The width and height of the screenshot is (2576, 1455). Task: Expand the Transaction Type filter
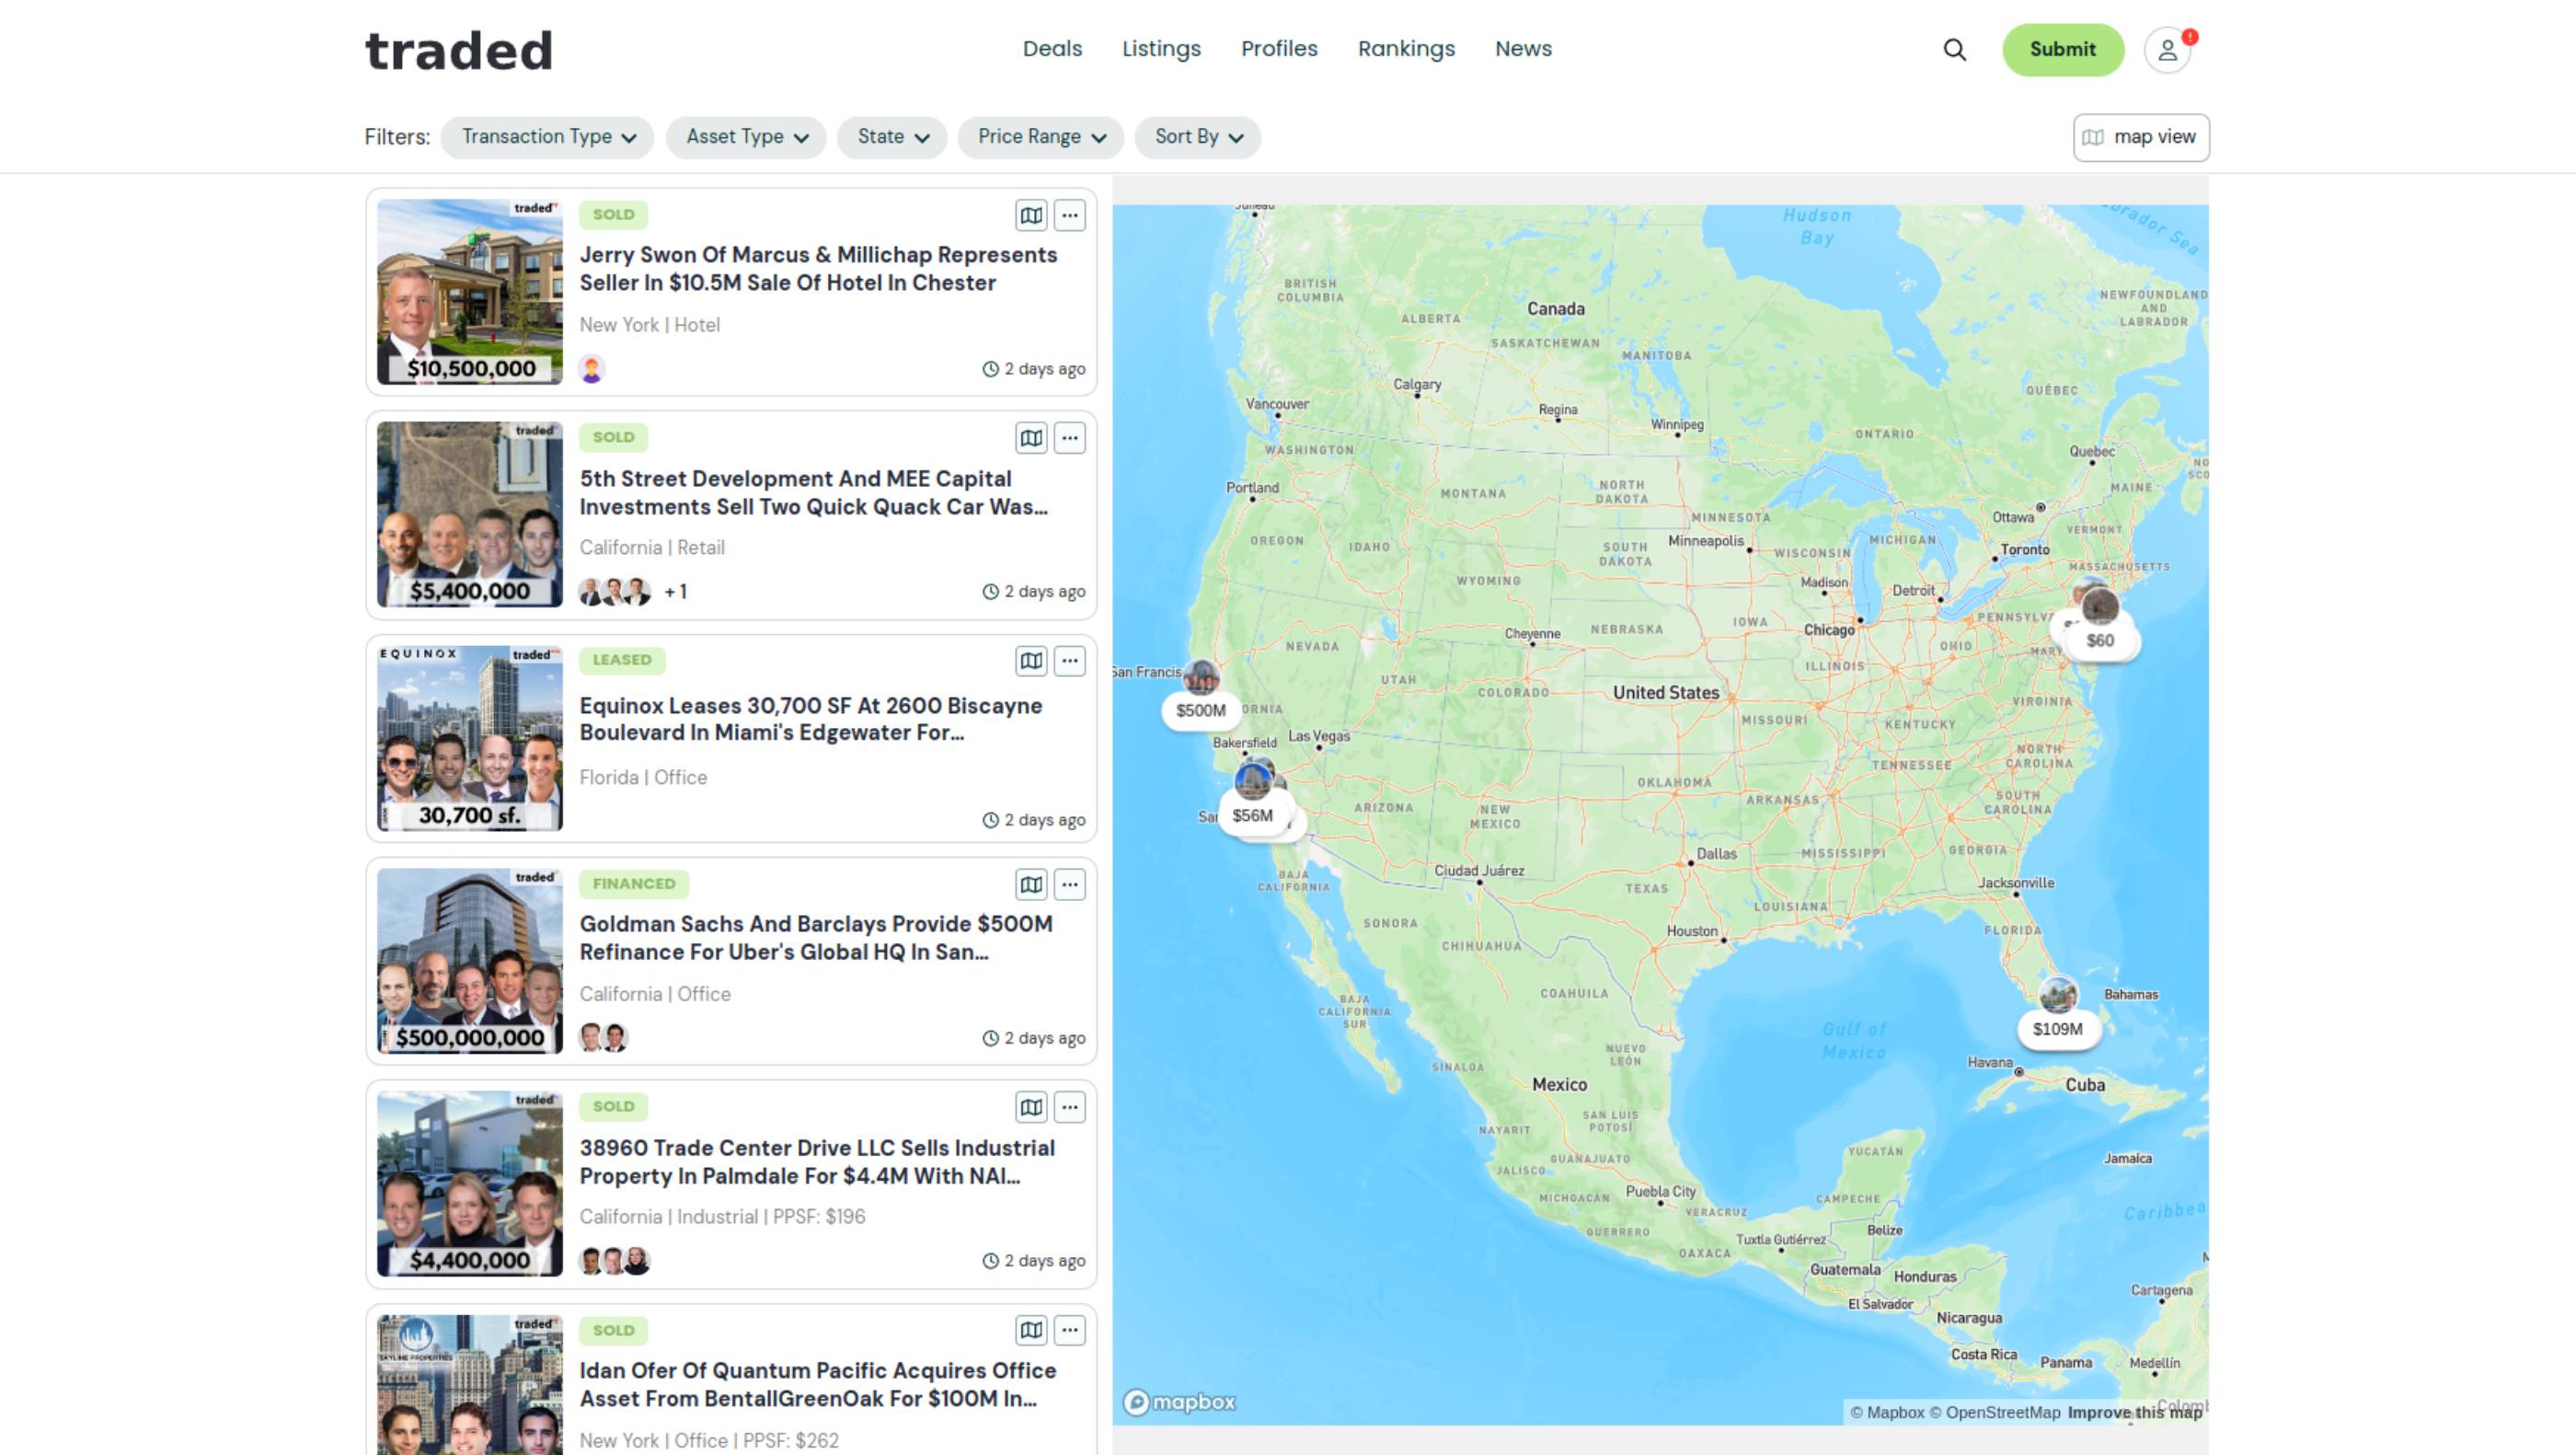[548, 137]
